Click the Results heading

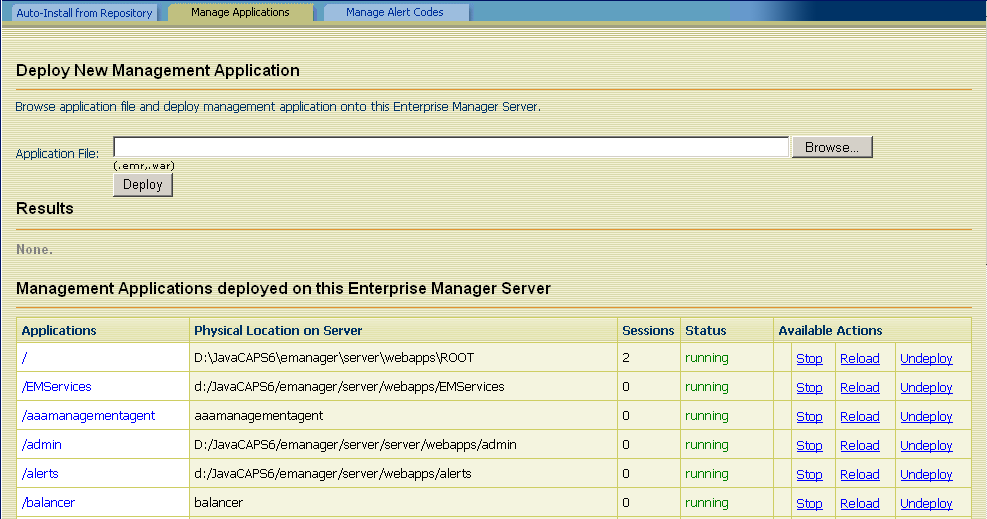(45, 208)
